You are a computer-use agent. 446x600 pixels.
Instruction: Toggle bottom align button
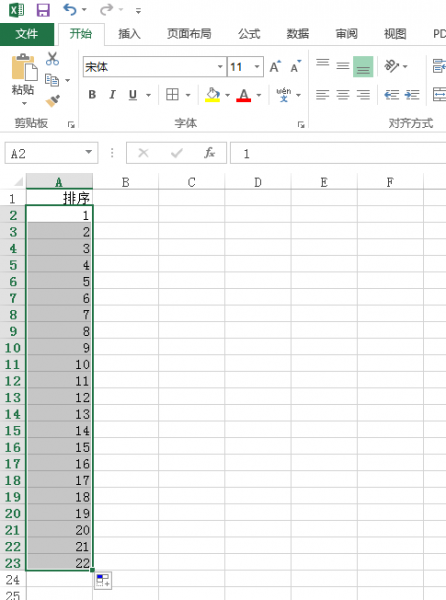[x=363, y=67]
